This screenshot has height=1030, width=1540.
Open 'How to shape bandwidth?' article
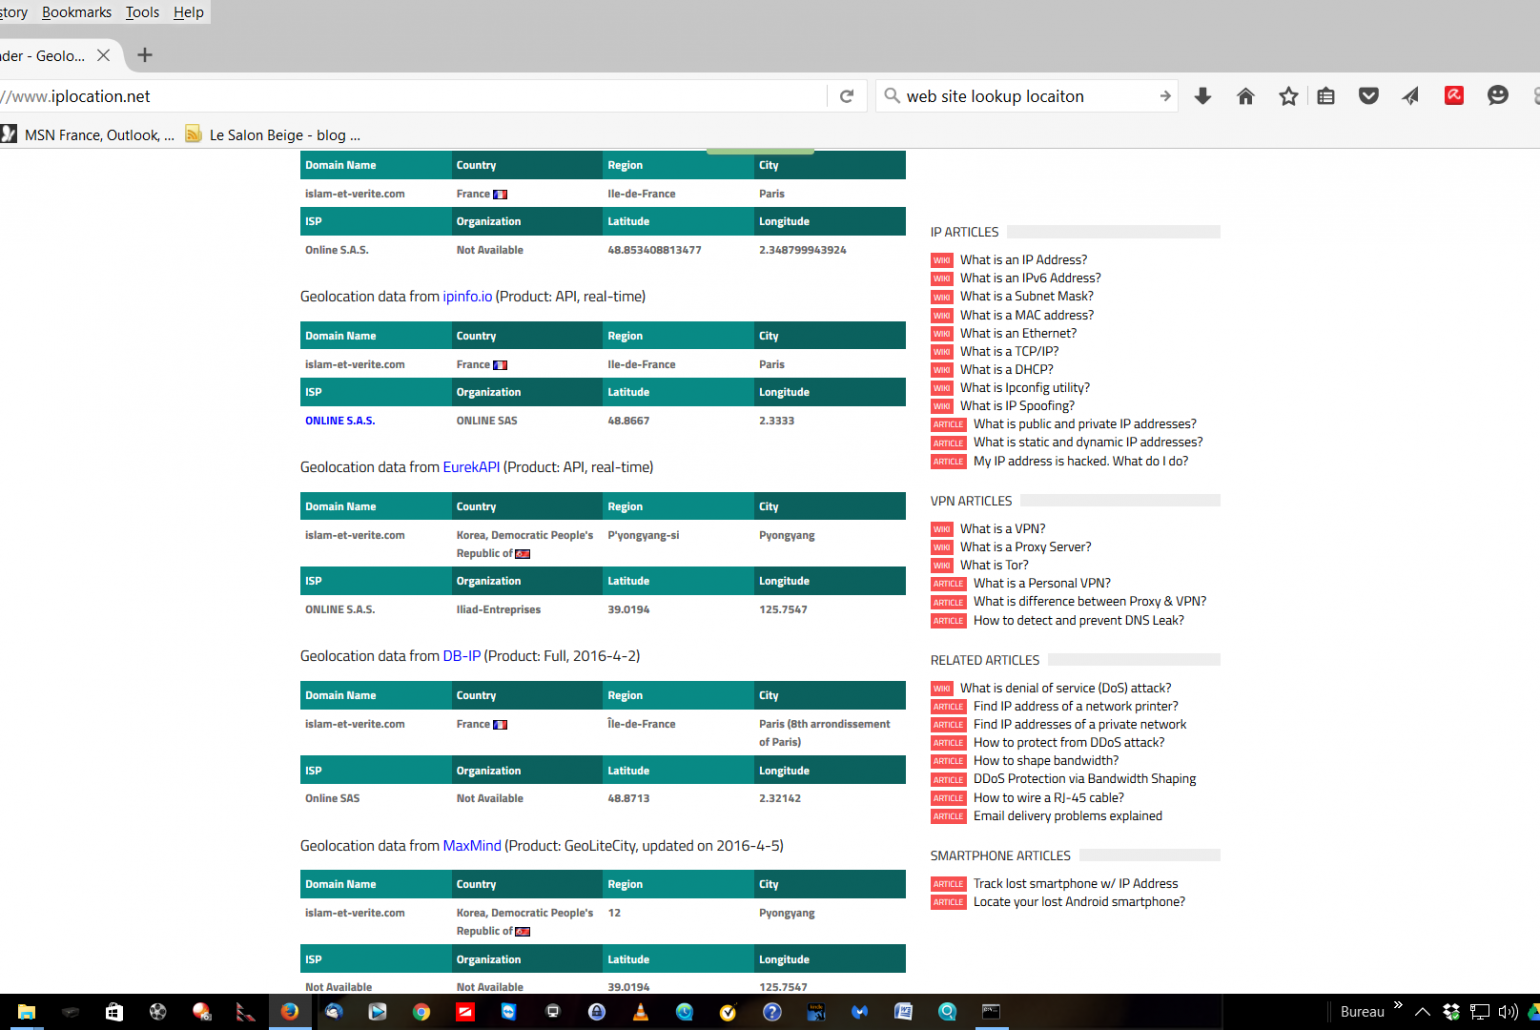pos(1046,761)
